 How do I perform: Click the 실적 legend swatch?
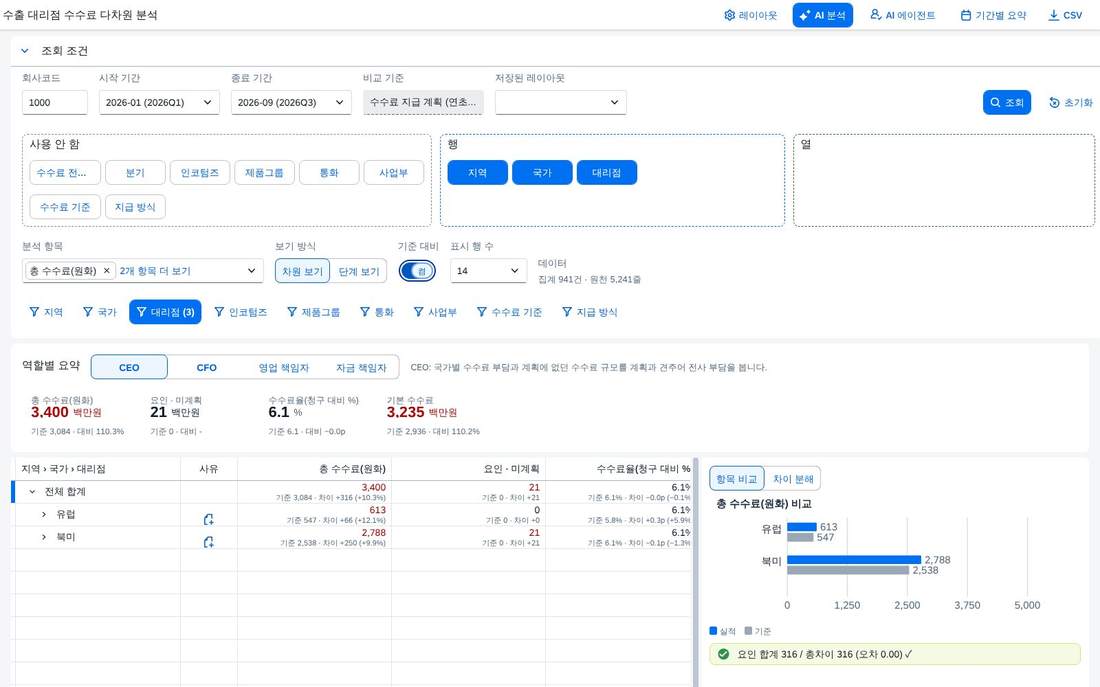713,631
